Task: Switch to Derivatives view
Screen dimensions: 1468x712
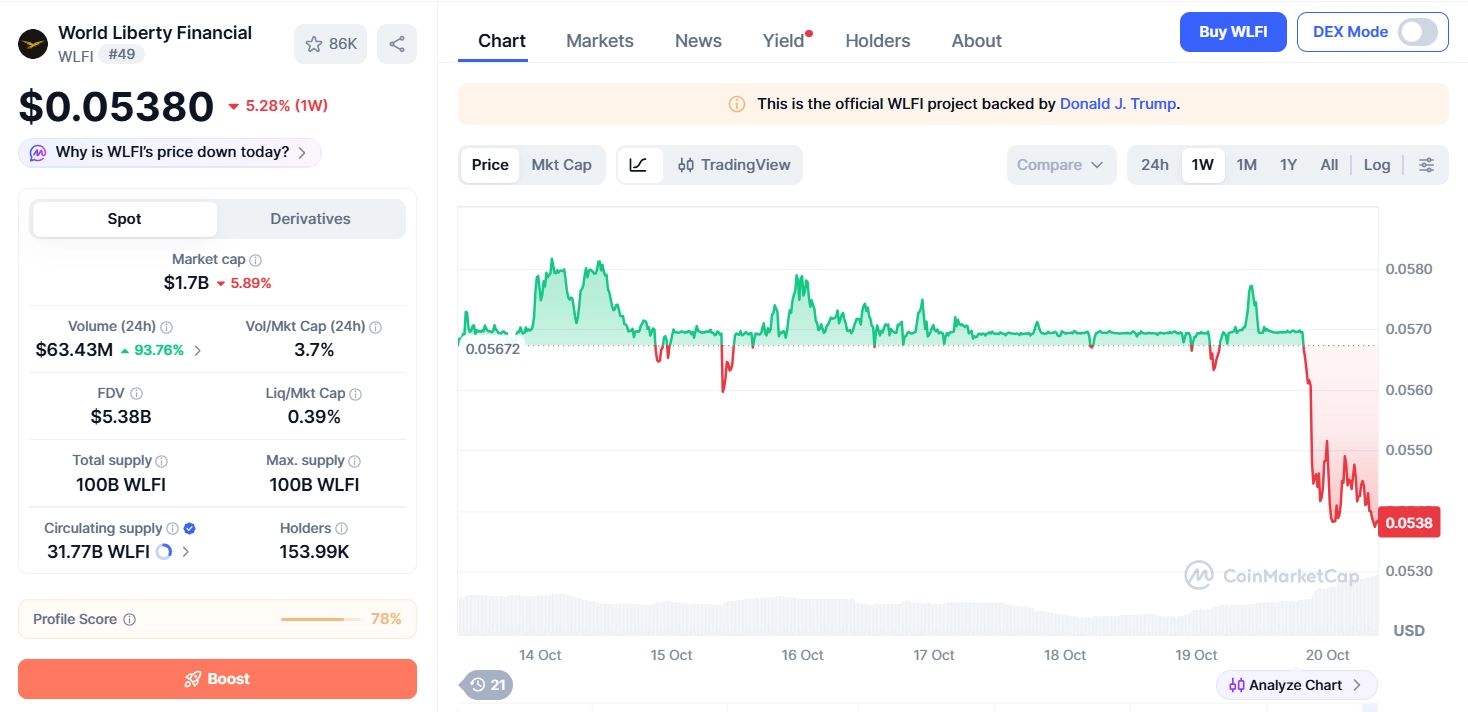Action: (x=310, y=219)
